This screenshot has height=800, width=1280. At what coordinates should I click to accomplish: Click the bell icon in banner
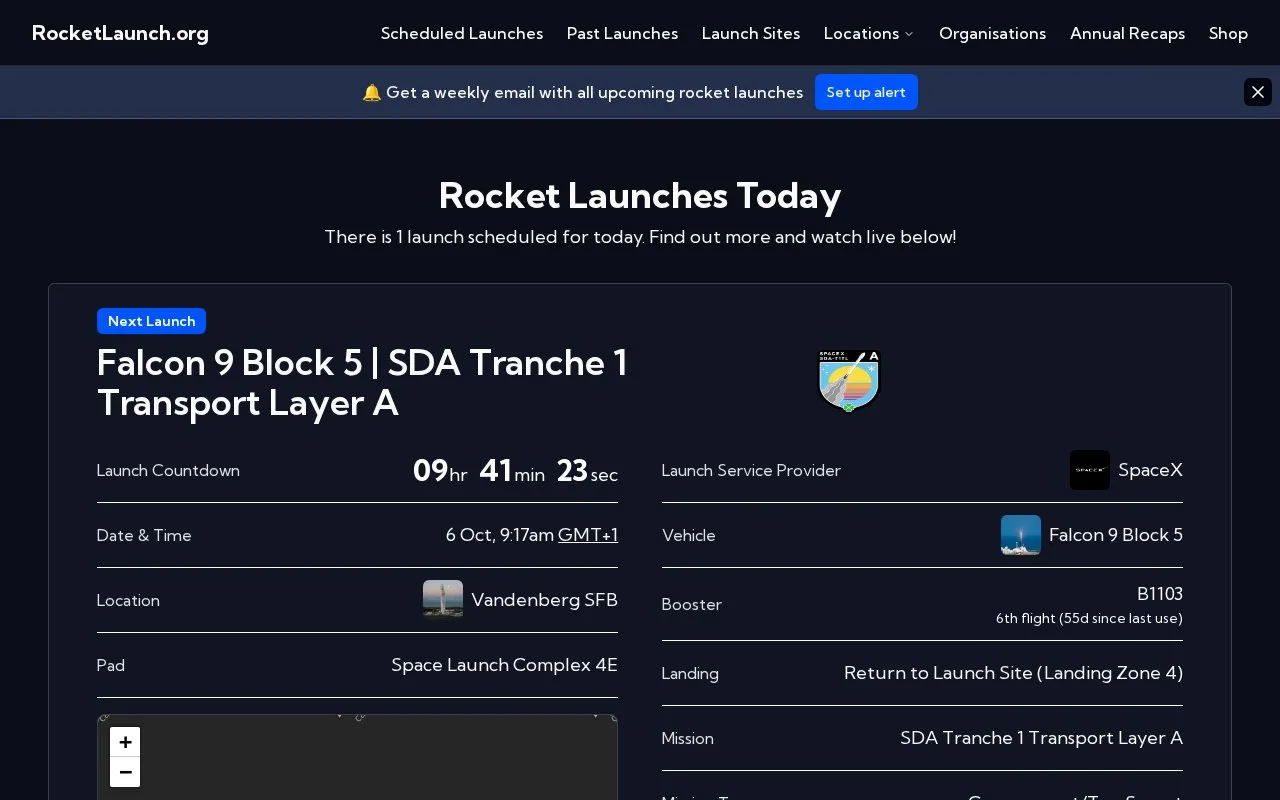372,92
